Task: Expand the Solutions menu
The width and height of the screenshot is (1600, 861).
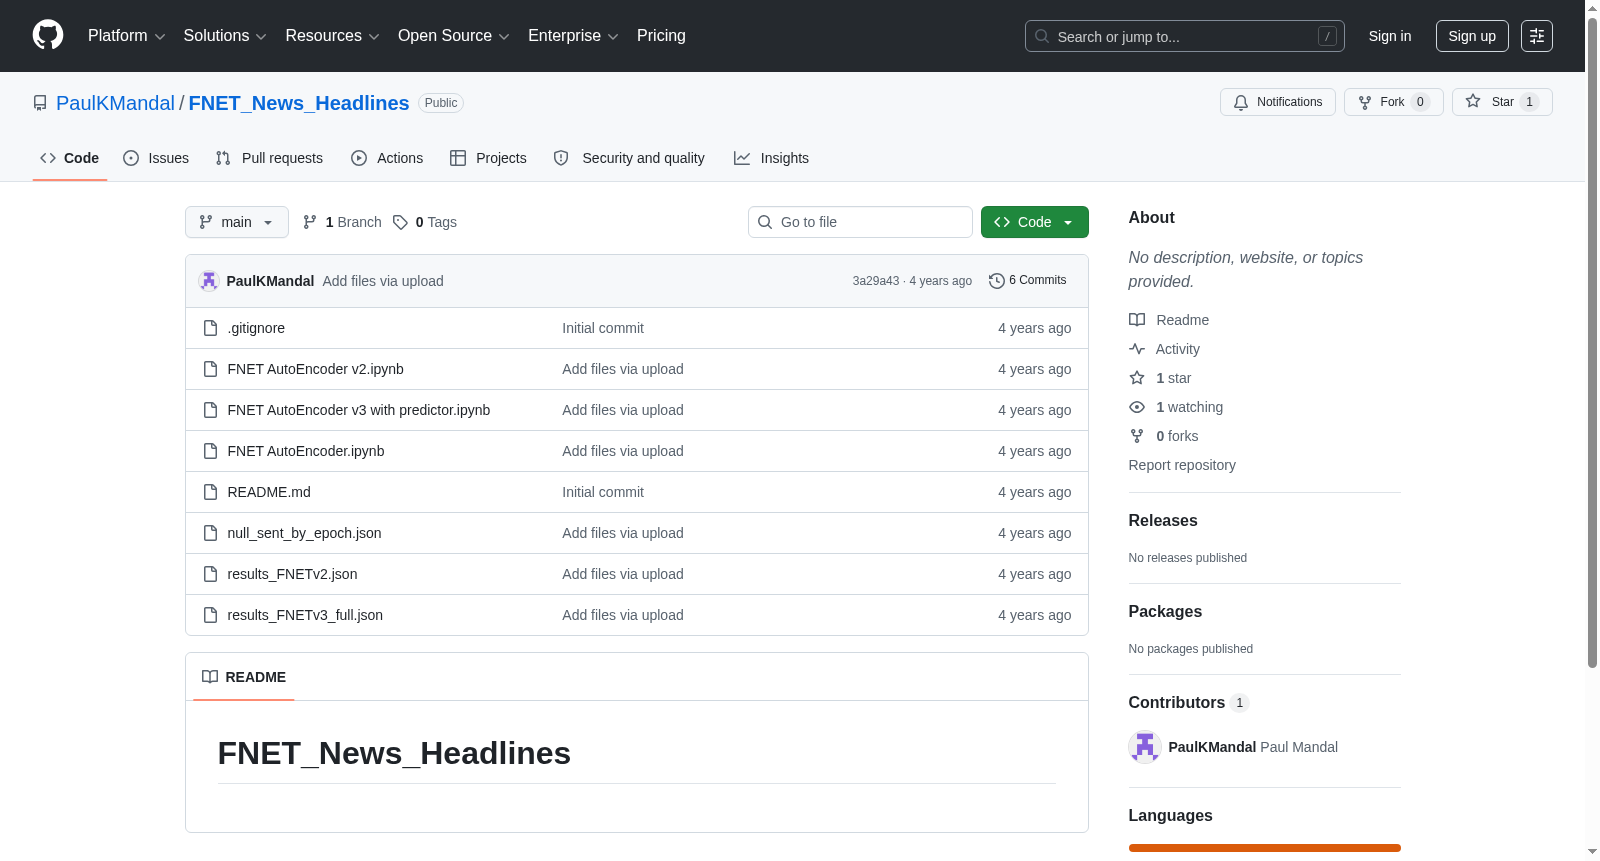Action: (x=225, y=36)
